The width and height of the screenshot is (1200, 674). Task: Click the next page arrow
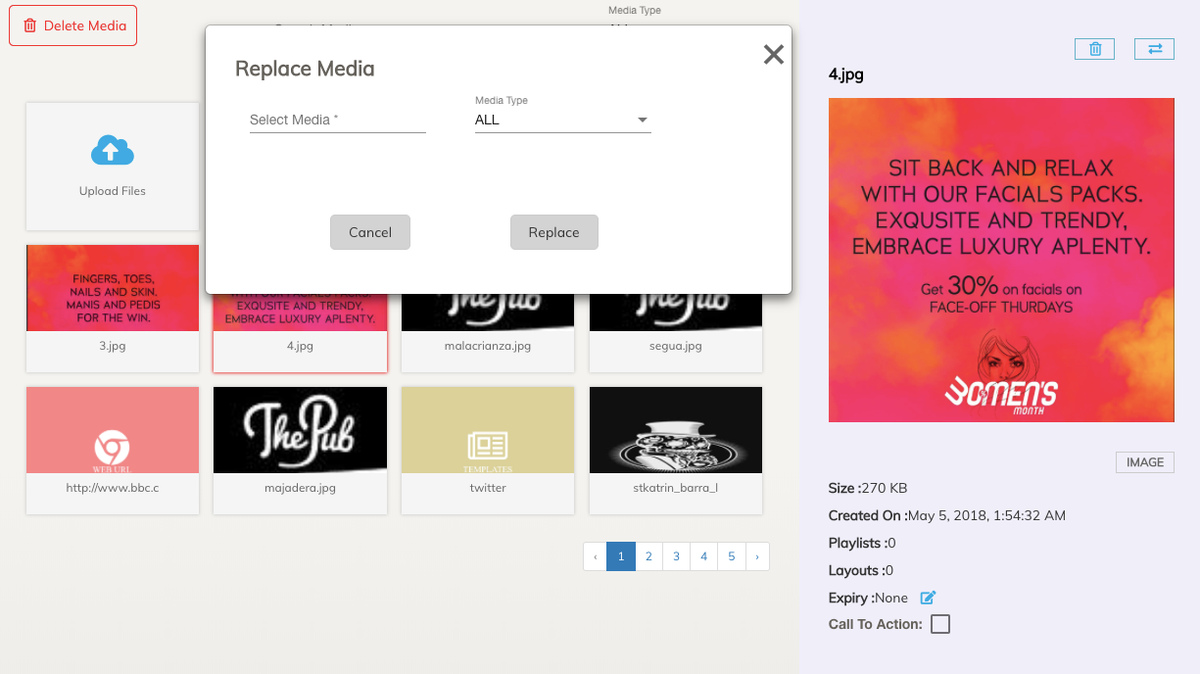point(757,556)
